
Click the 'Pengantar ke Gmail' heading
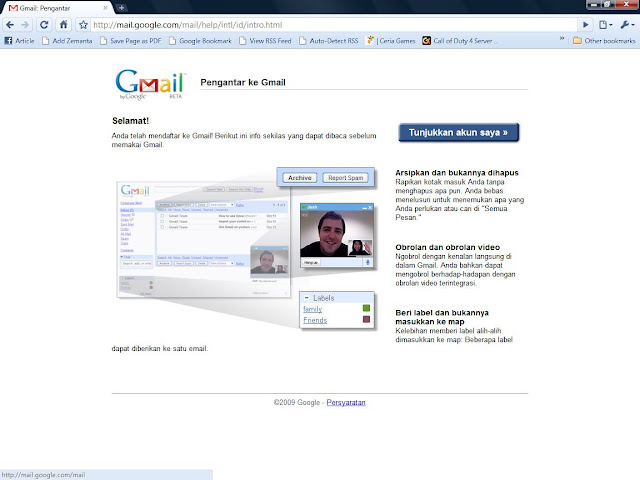[243, 82]
